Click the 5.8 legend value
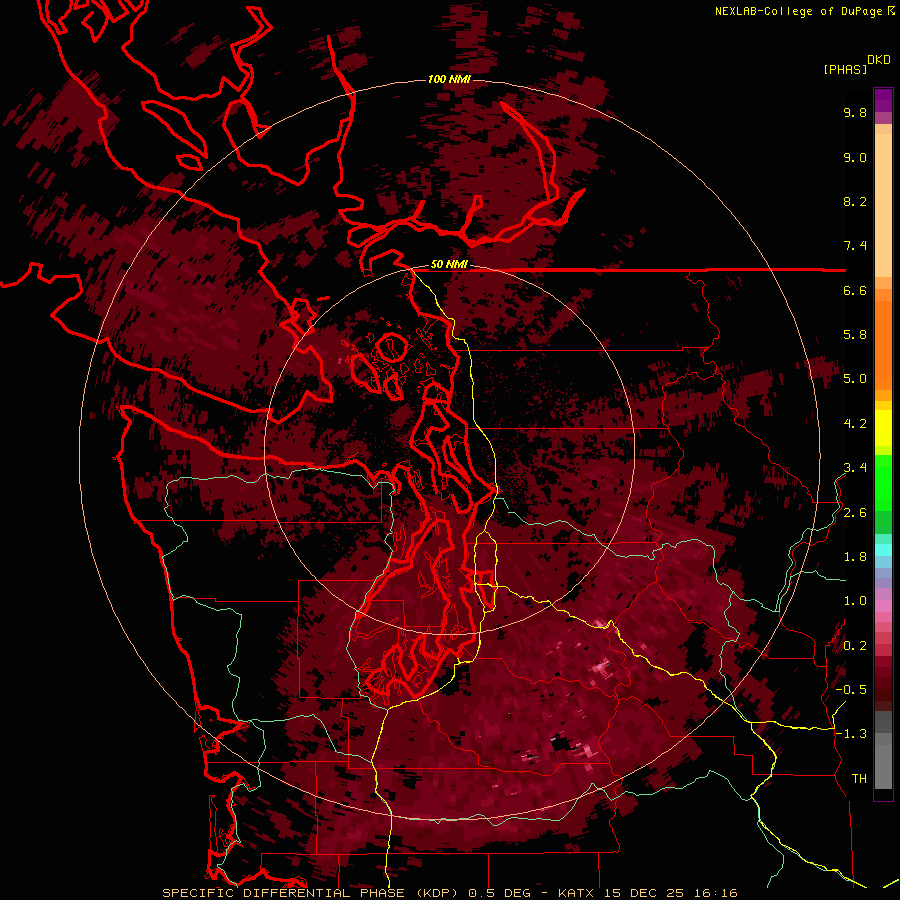Screen dimensions: 900x900 tap(855, 335)
